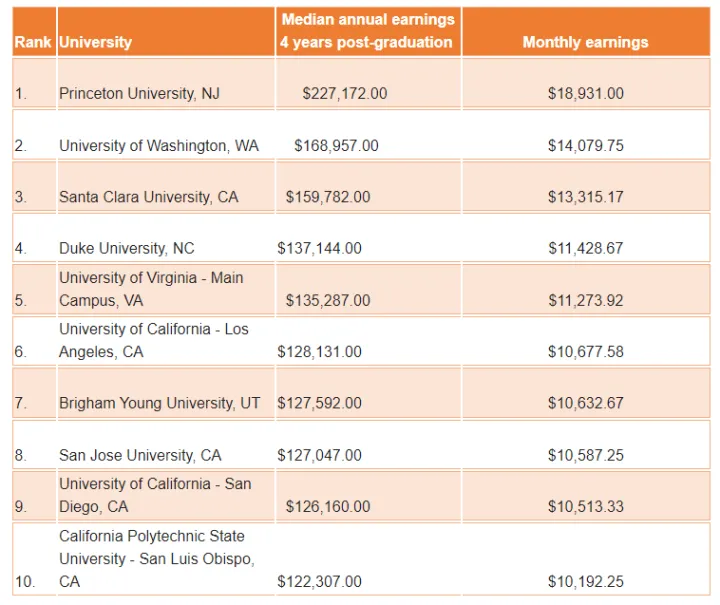Screen dimensions: 720x605
Task: Click the Santa Clara University, CA cell
Action: coord(148,197)
